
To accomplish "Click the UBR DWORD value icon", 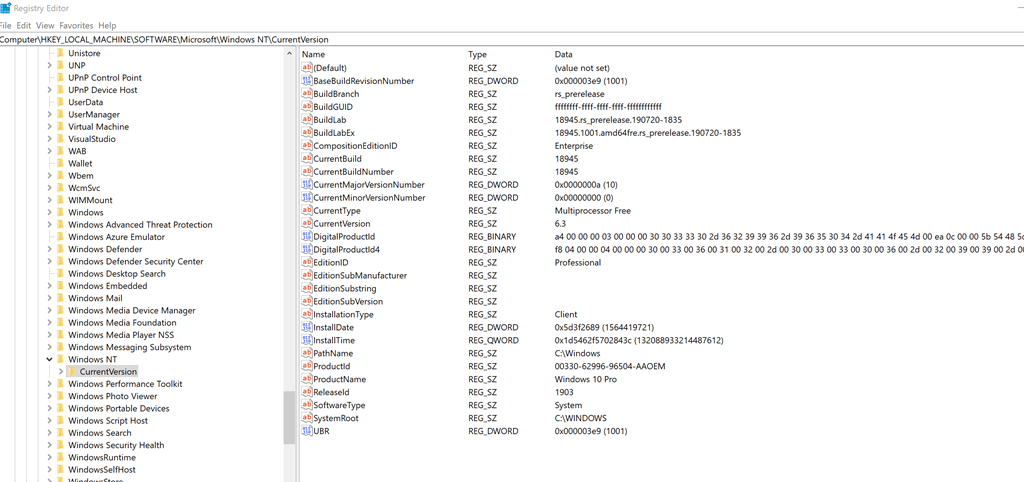I will click(307, 431).
